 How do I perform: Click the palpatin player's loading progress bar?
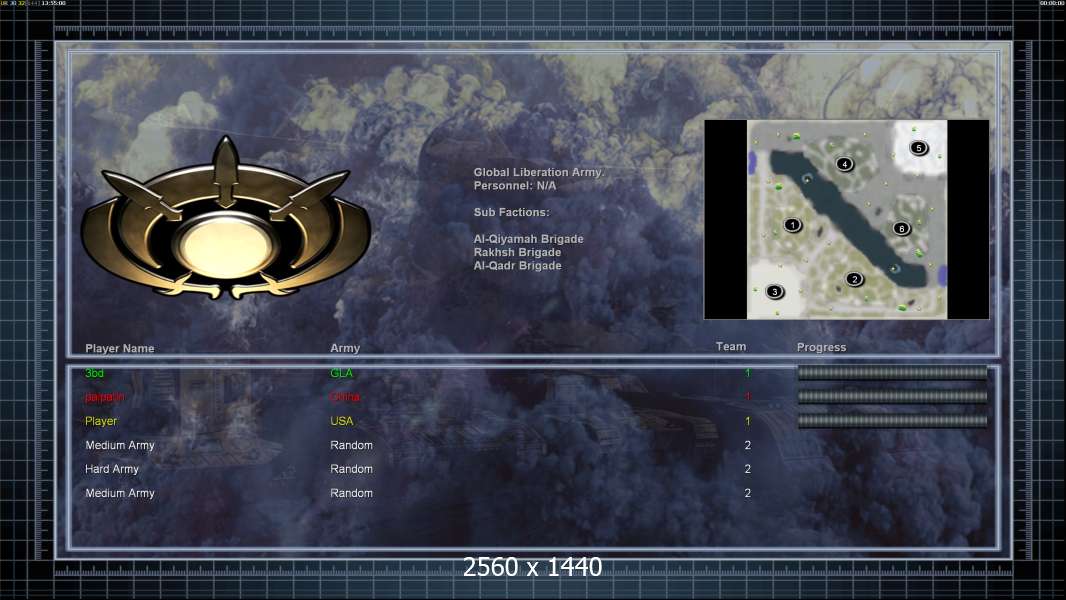tap(892, 396)
